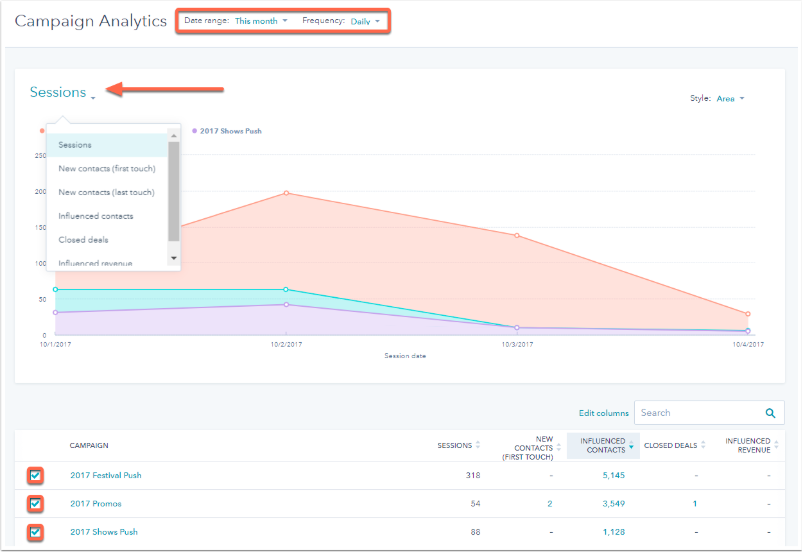Sort by Influenced Revenue column arrows
Screen dimensions: 802x552
tap(776, 445)
